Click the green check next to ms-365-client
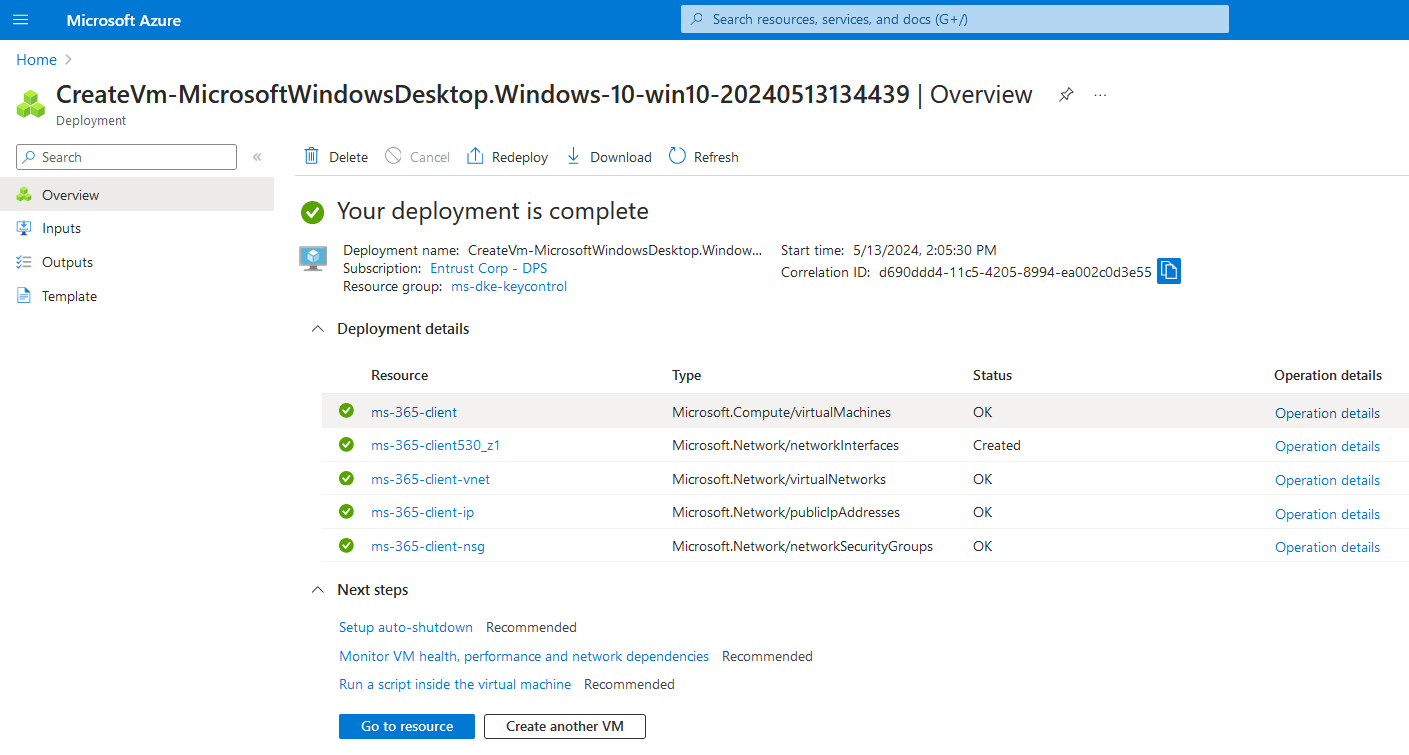The height and width of the screenshot is (755, 1409). point(346,411)
